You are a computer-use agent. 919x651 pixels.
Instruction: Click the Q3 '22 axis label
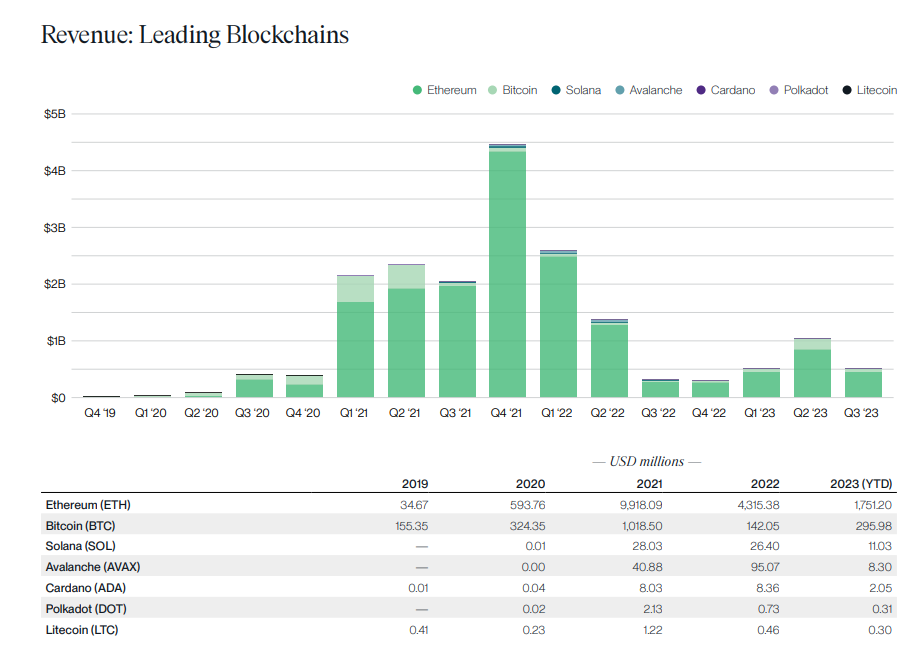(658, 413)
